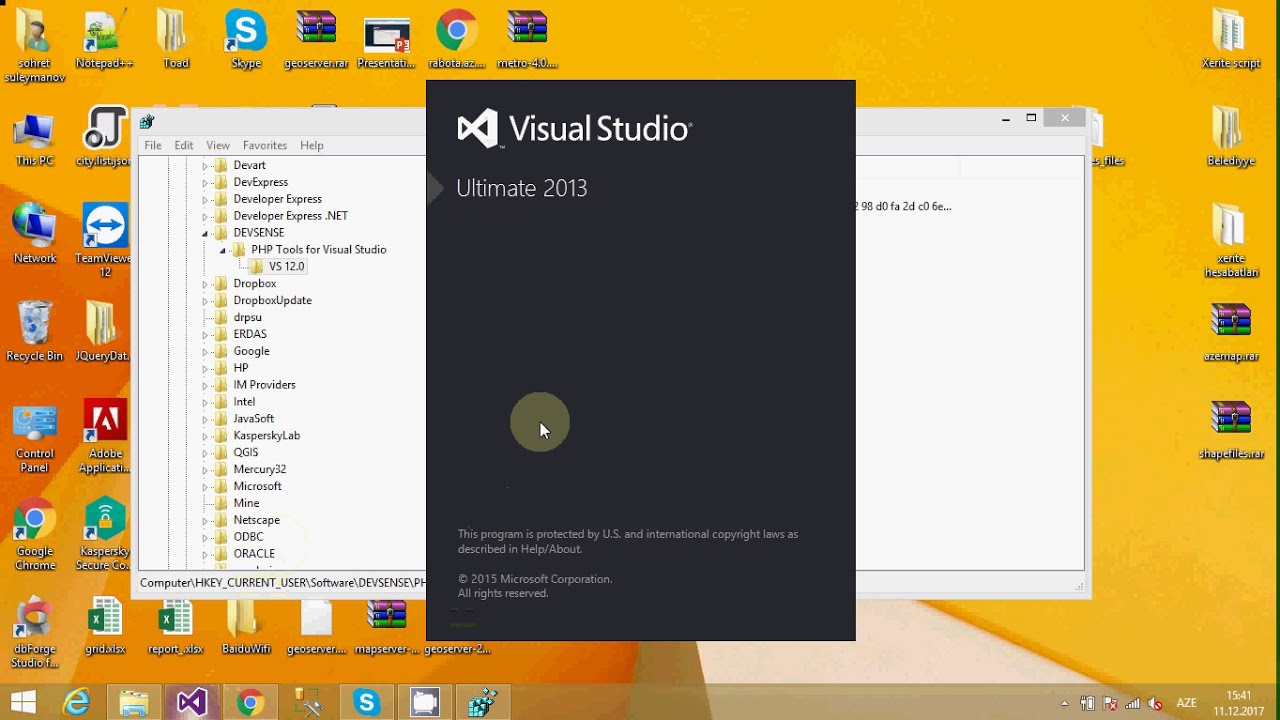Open Internet Explorer from taskbar
Viewport: 1280px width, 720px height.
[x=77, y=702]
